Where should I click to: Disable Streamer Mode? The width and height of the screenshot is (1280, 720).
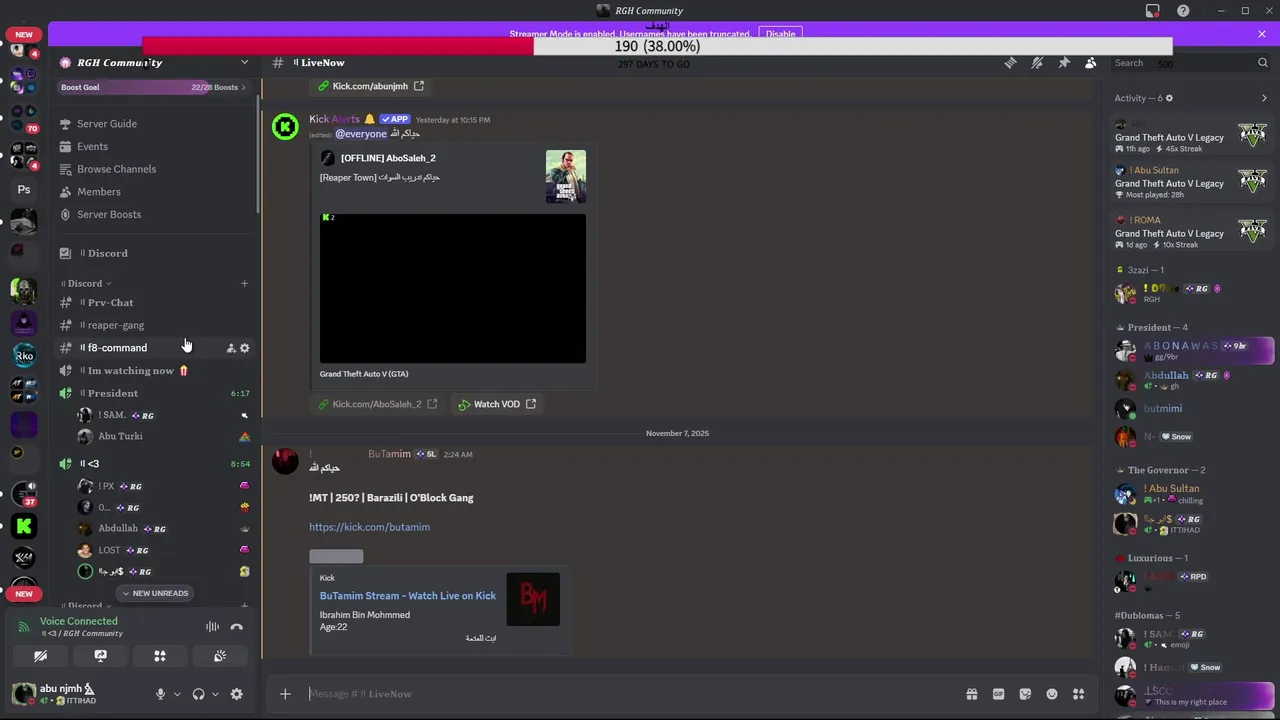(780, 34)
